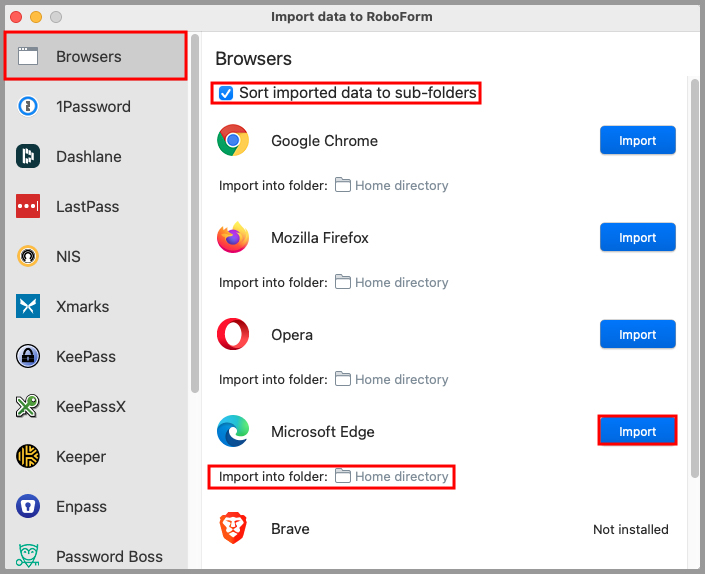The height and width of the screenshot is (574, 705).
Task: Pick Home directory folder for Microsoft Edge
Action: tap(391, 477)
